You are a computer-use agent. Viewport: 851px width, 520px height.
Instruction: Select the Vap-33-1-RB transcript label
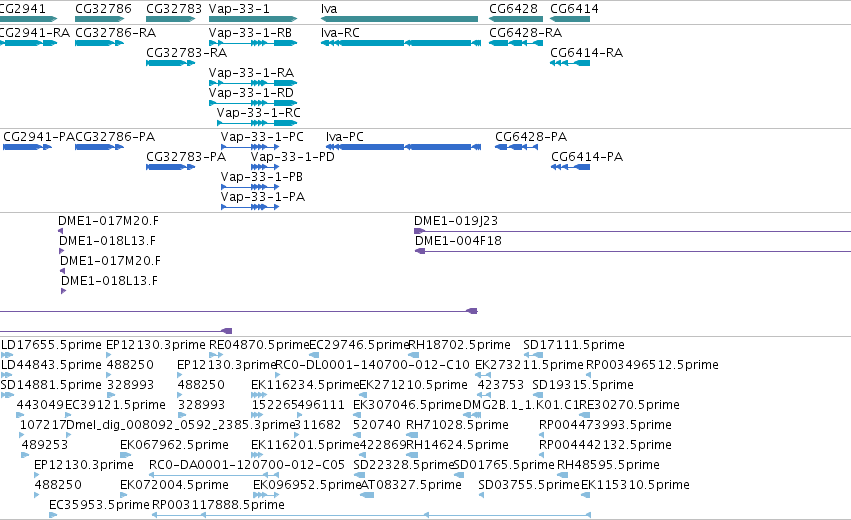(250, 33)
